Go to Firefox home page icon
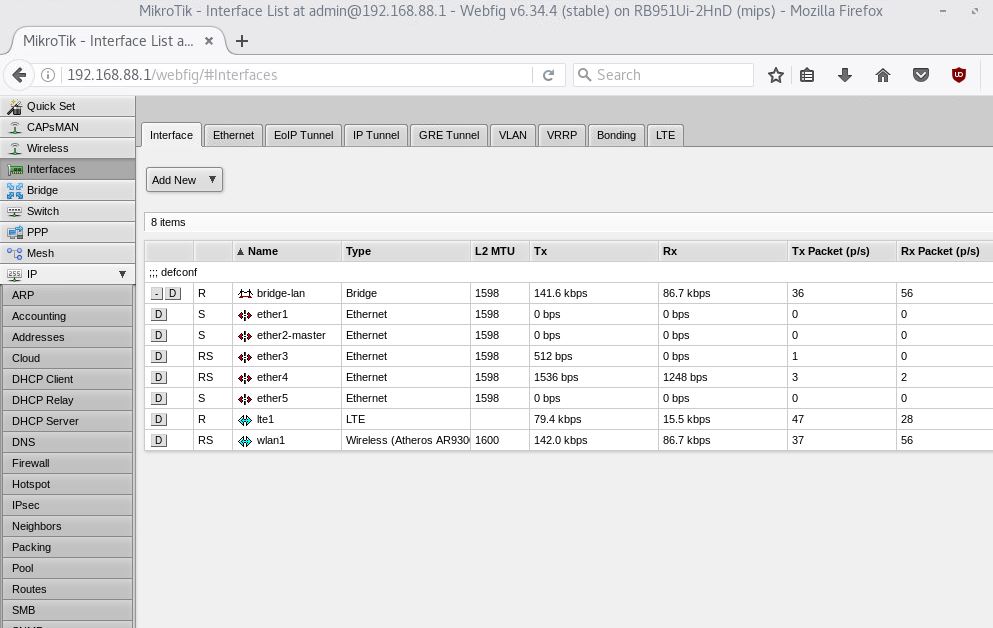 point(883,75)
